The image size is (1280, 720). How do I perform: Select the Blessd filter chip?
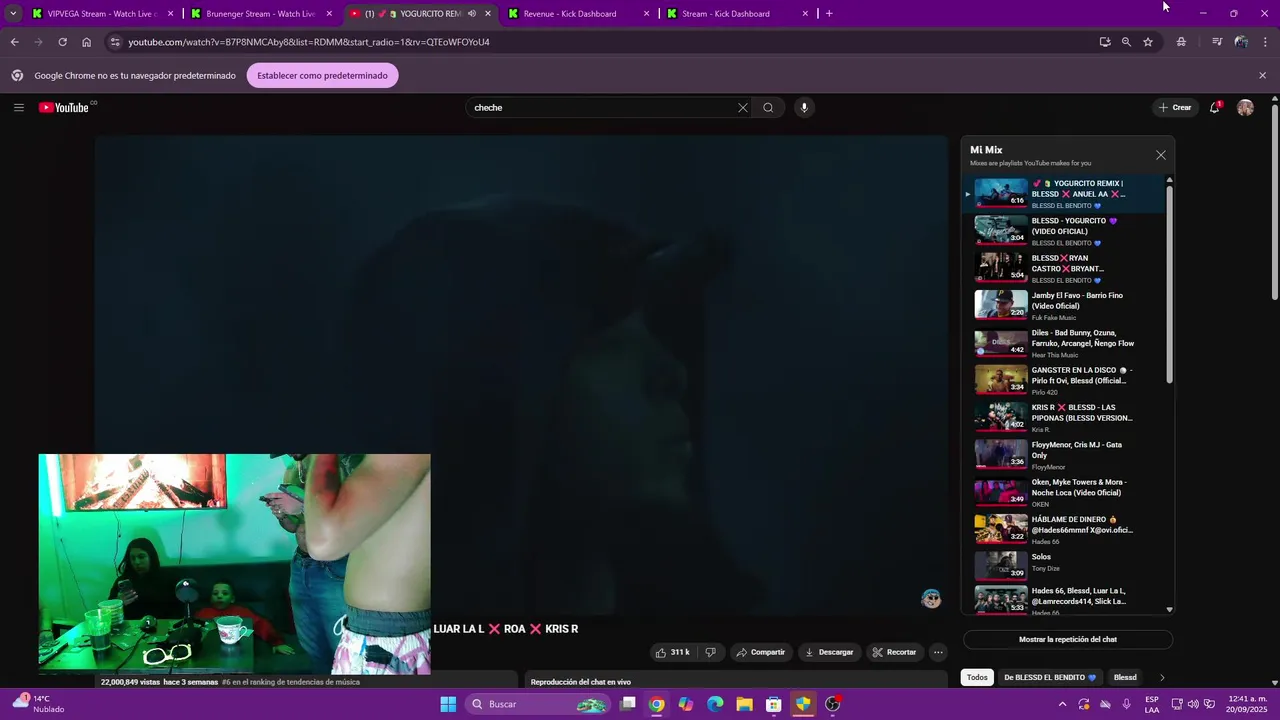click(1125, 677)
